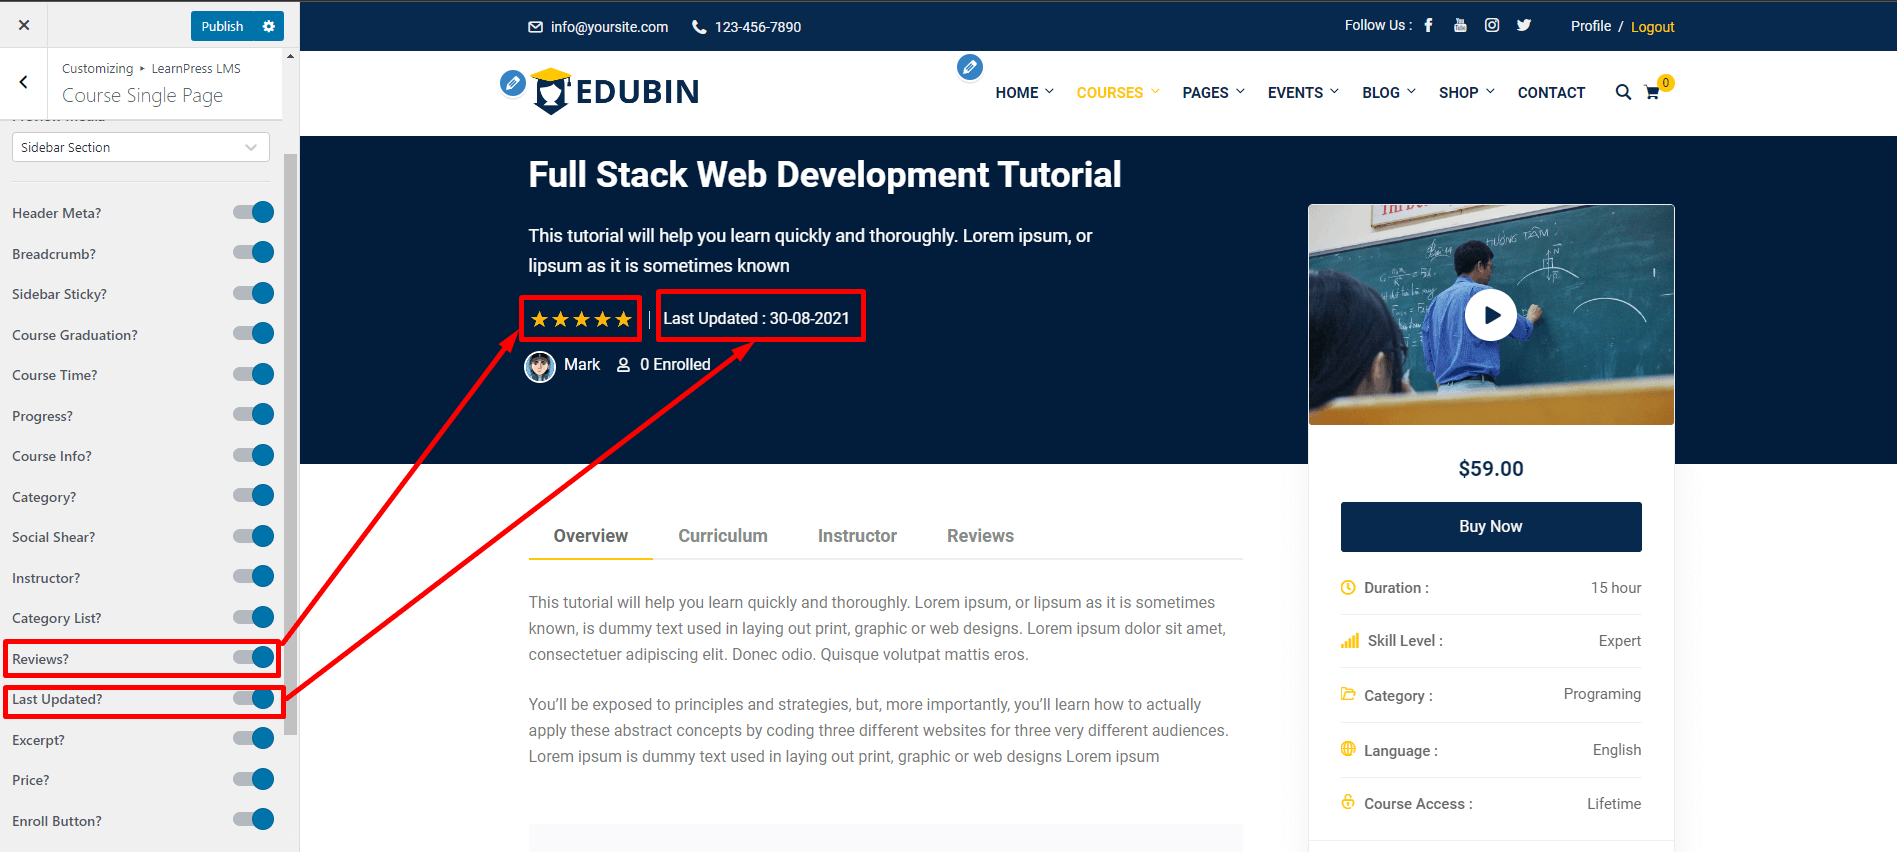Open the Sidebar Section dropdown
The image size is (1897, 852).
140,147
